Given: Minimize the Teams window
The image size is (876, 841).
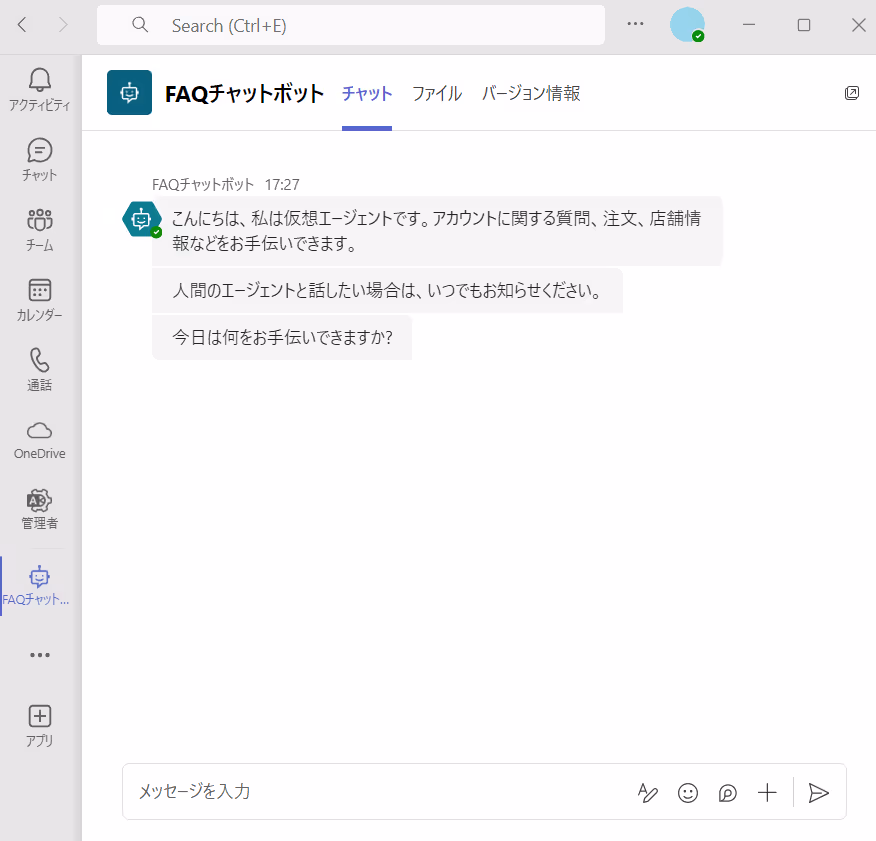Looking at the screenshot, I should [749, 25].
